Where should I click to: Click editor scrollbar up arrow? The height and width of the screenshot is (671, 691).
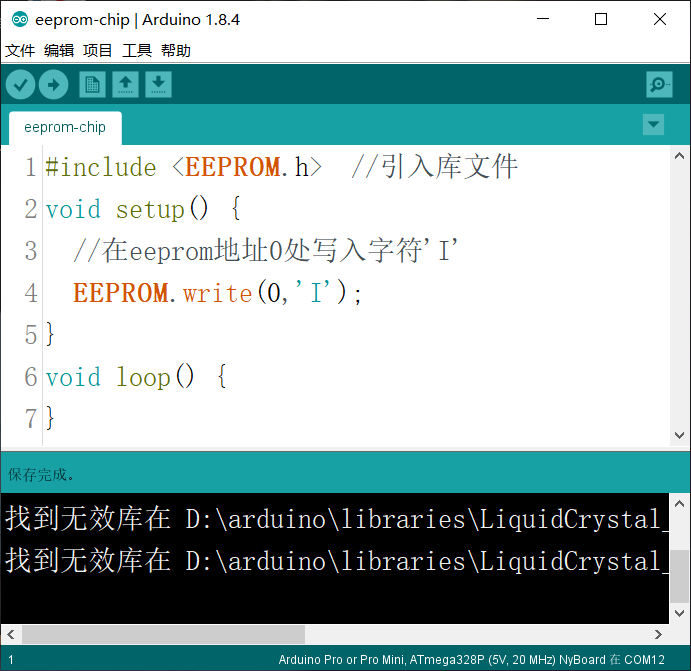[680, 156]
